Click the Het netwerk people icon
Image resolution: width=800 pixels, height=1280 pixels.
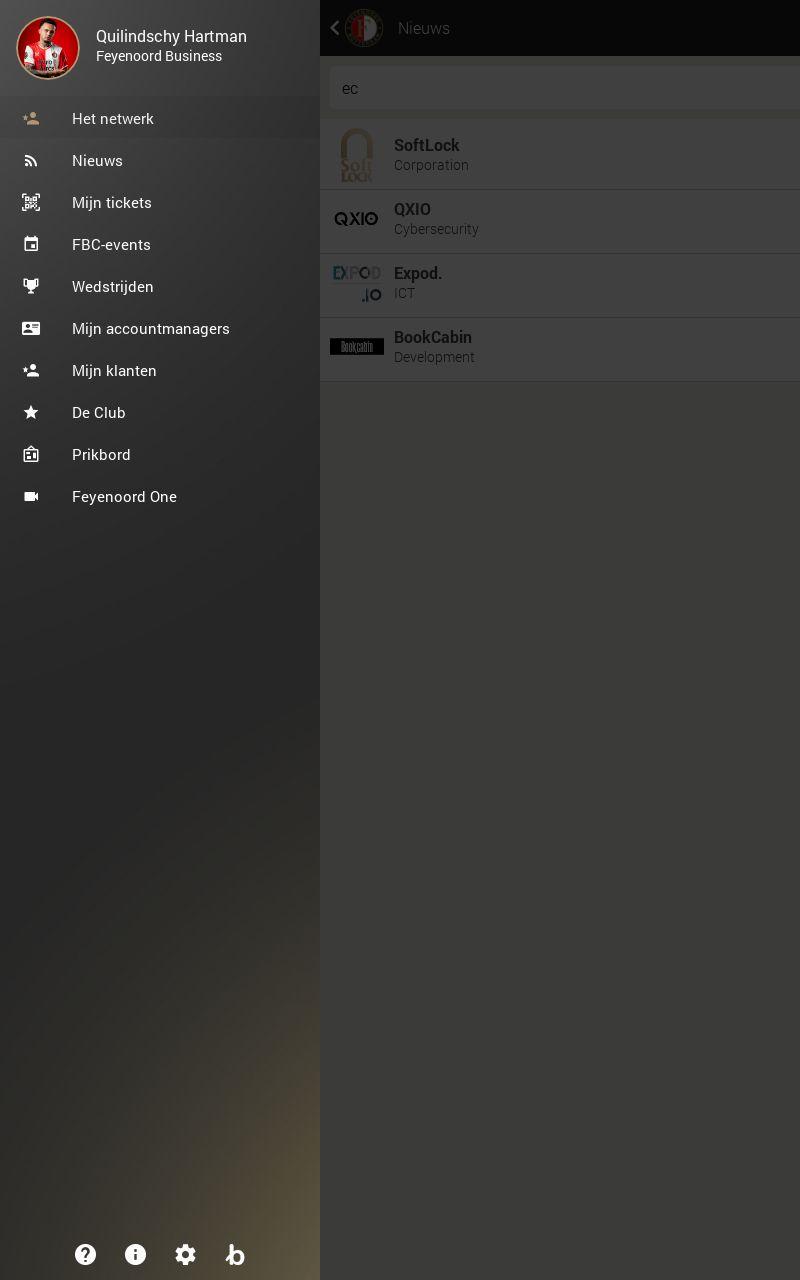[x=31, y=119]
